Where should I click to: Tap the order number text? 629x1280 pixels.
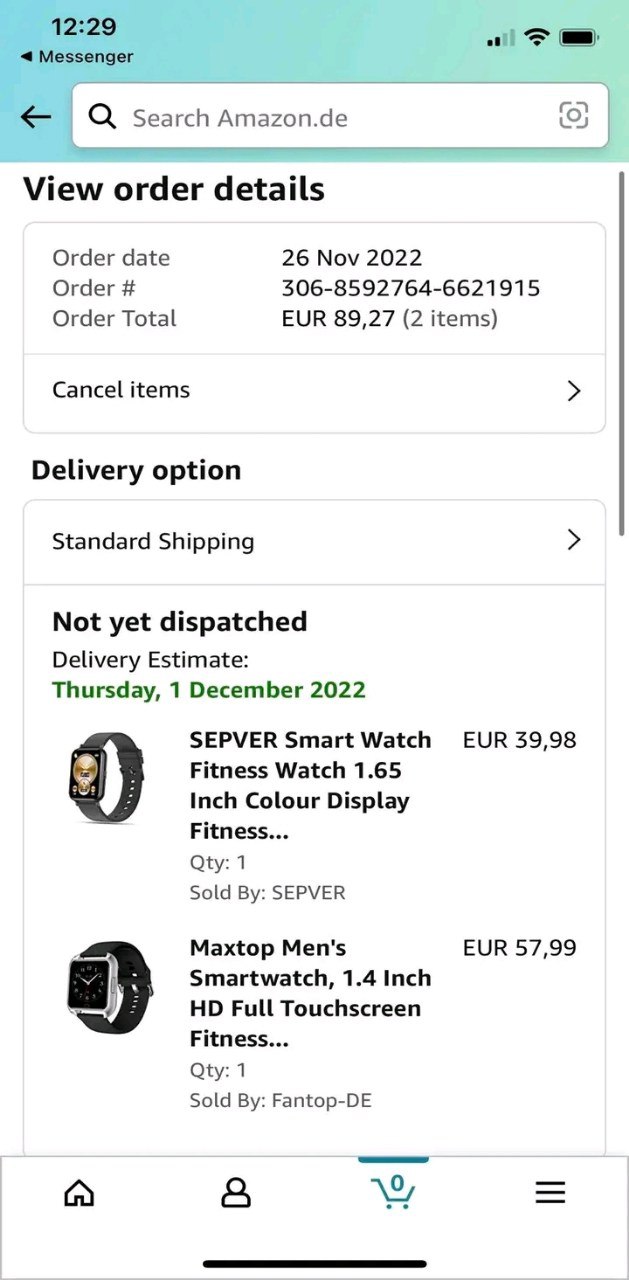pos(410,289)
